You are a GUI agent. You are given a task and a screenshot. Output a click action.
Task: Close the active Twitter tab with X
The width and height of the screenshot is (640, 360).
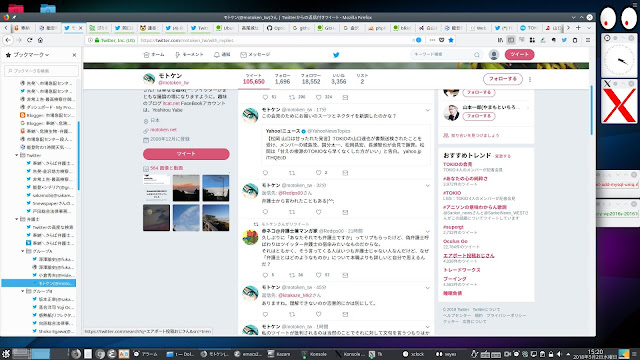[80, 28]
